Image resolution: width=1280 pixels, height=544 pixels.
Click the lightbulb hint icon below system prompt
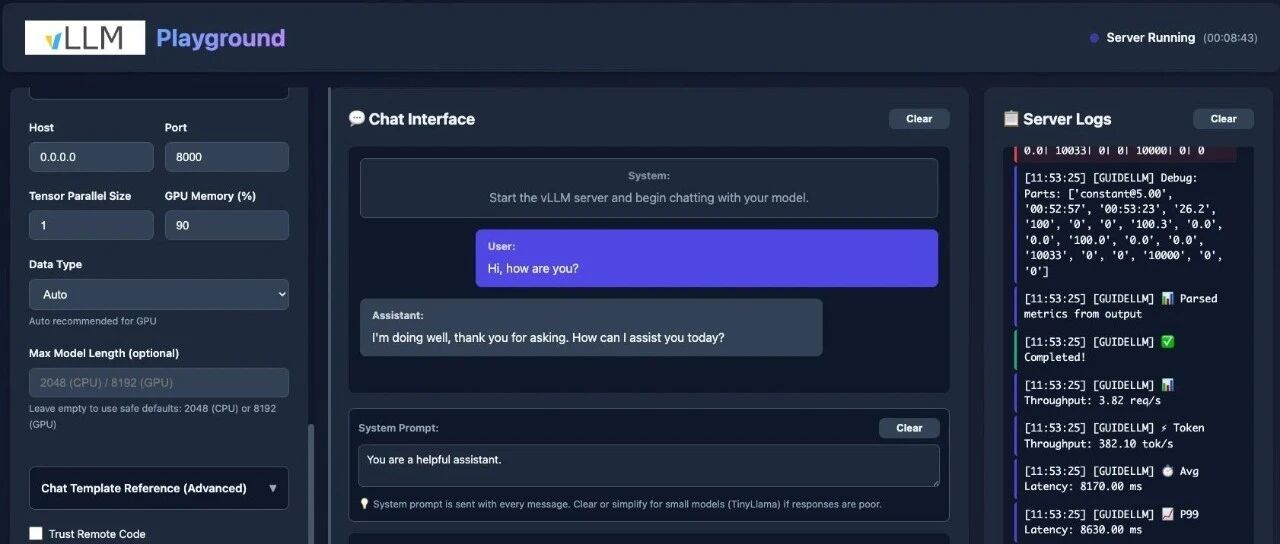364,504
